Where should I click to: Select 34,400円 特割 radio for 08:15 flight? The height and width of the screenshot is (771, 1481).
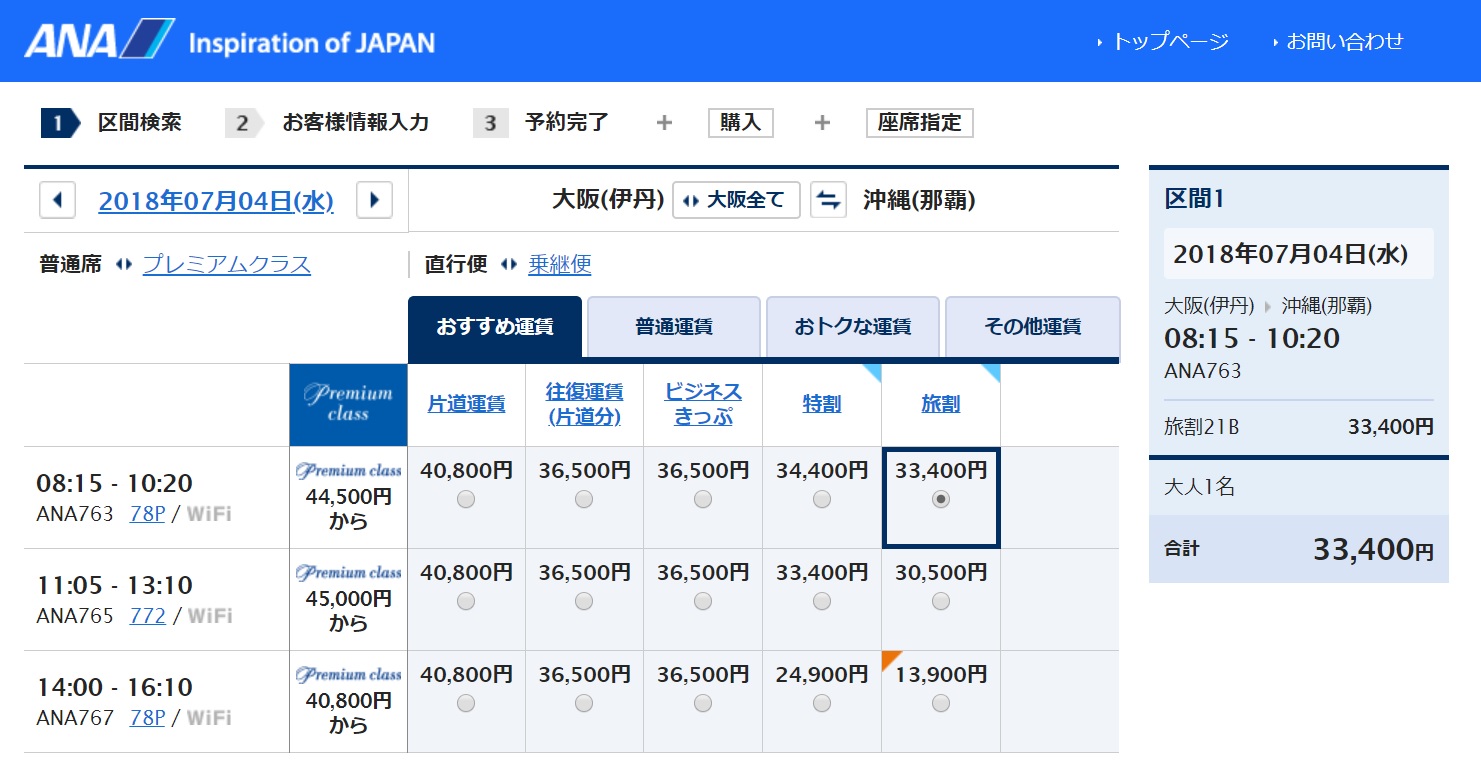pos(822,499)
